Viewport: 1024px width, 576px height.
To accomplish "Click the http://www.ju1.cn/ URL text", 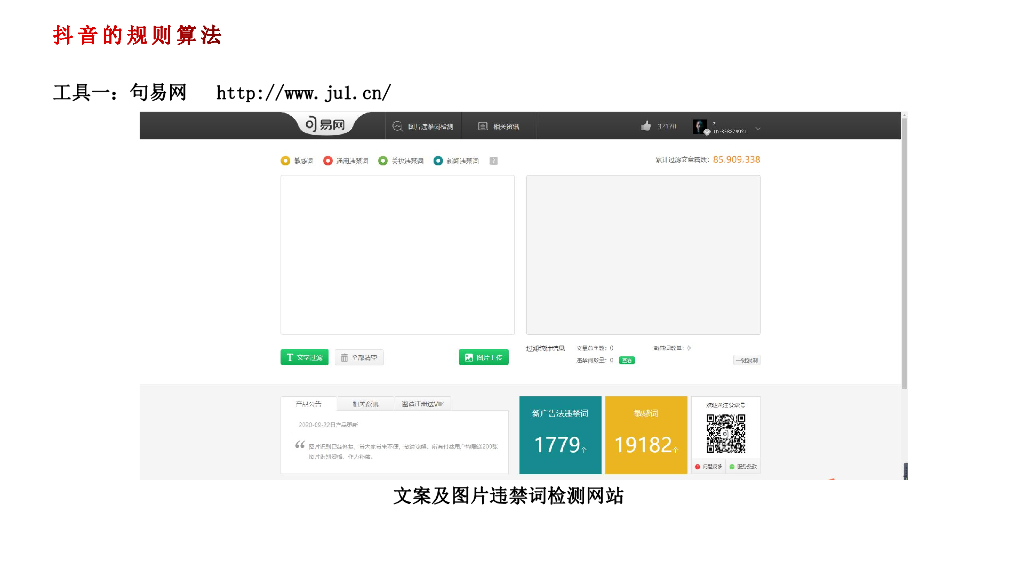I will 304,93.
